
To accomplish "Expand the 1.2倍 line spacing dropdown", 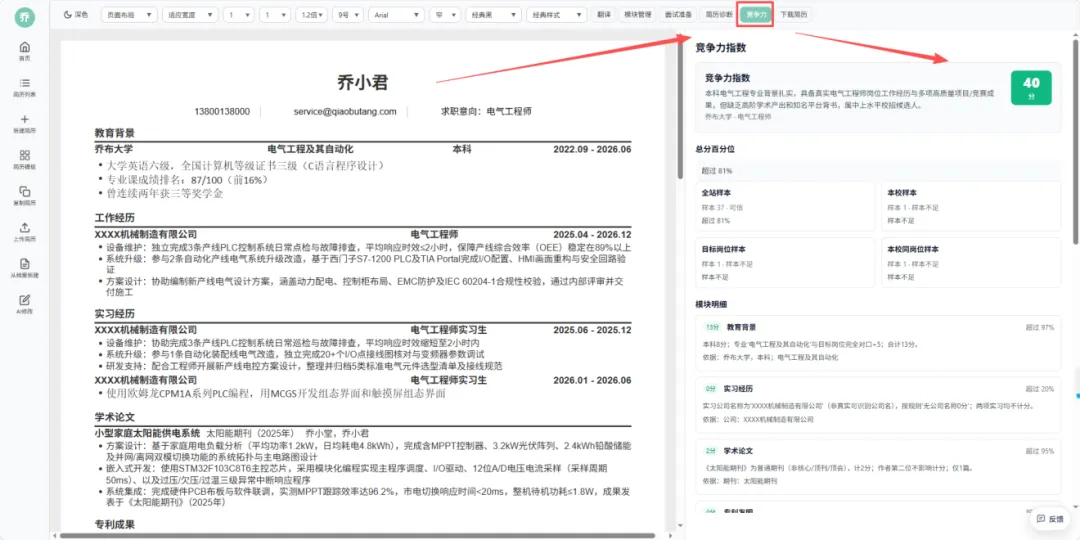I will point(311,14).
